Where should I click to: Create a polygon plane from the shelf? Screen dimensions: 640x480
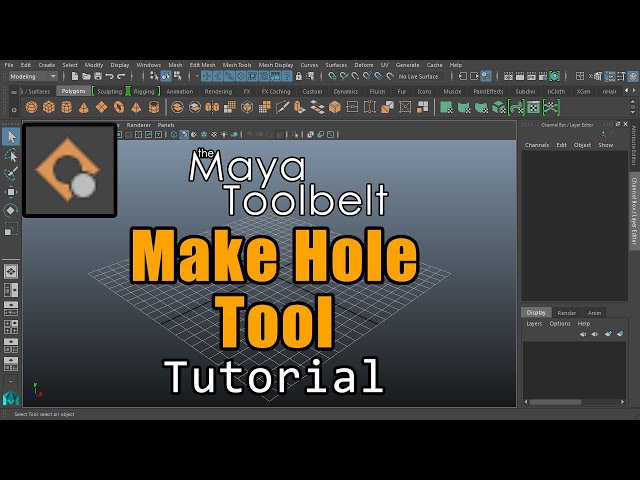pyautogui.click(x=101, y=107)
